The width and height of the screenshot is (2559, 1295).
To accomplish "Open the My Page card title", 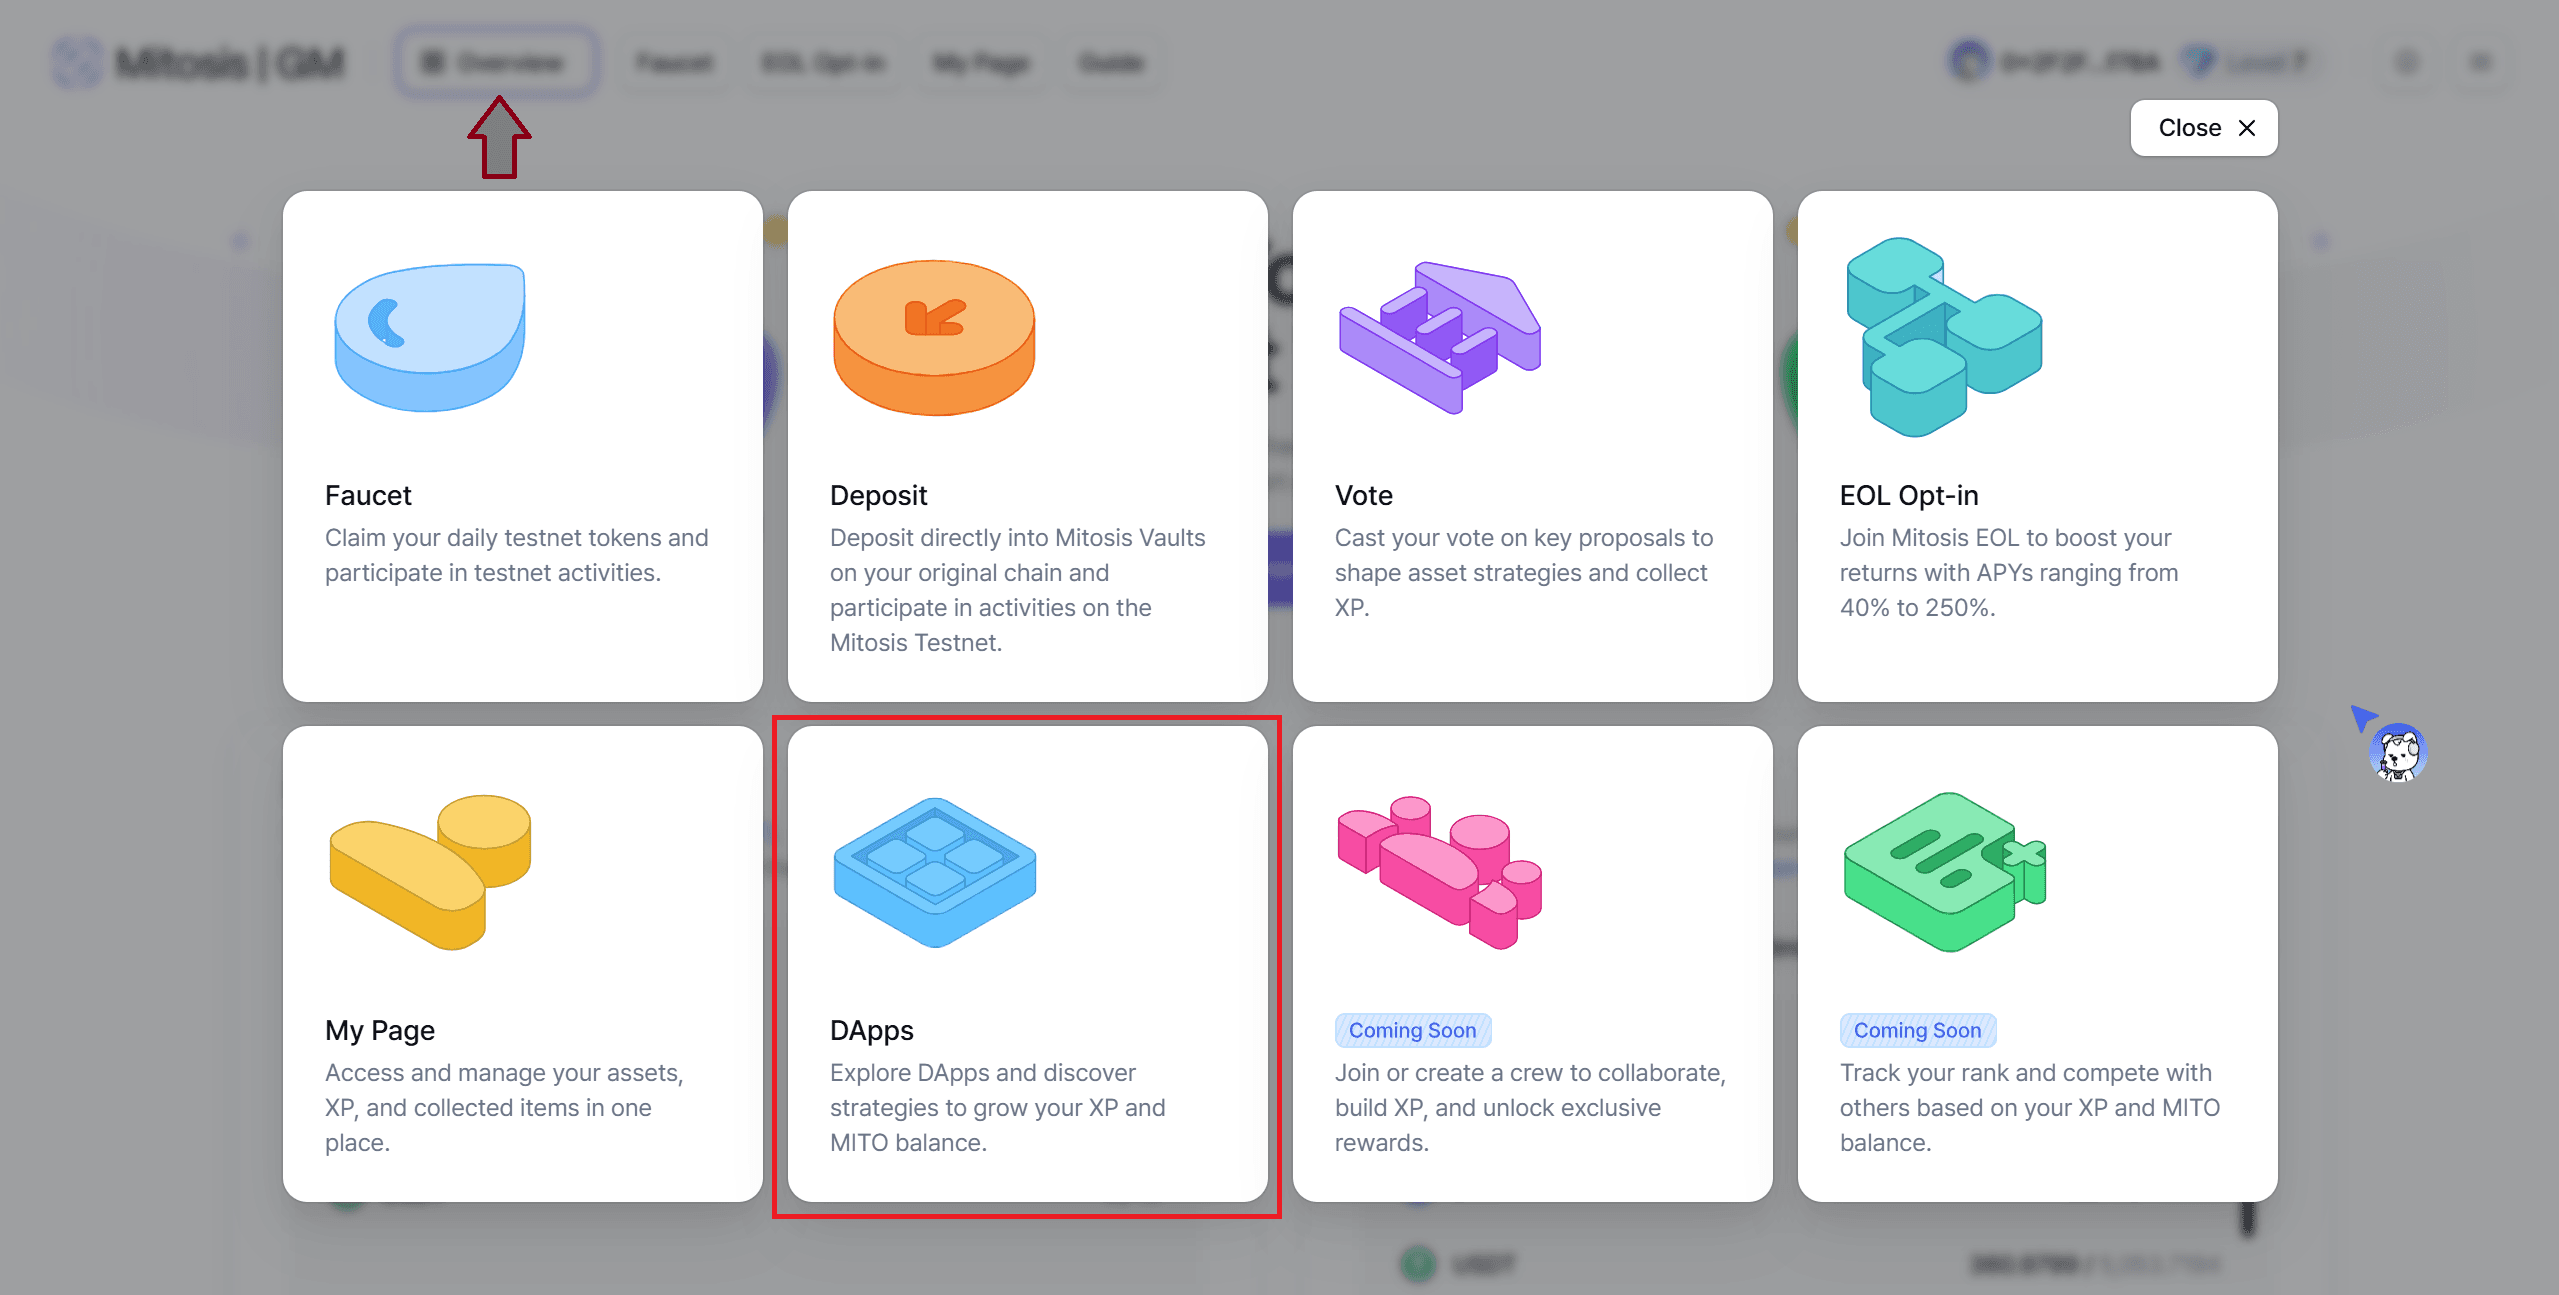I will coord(380,1030).
